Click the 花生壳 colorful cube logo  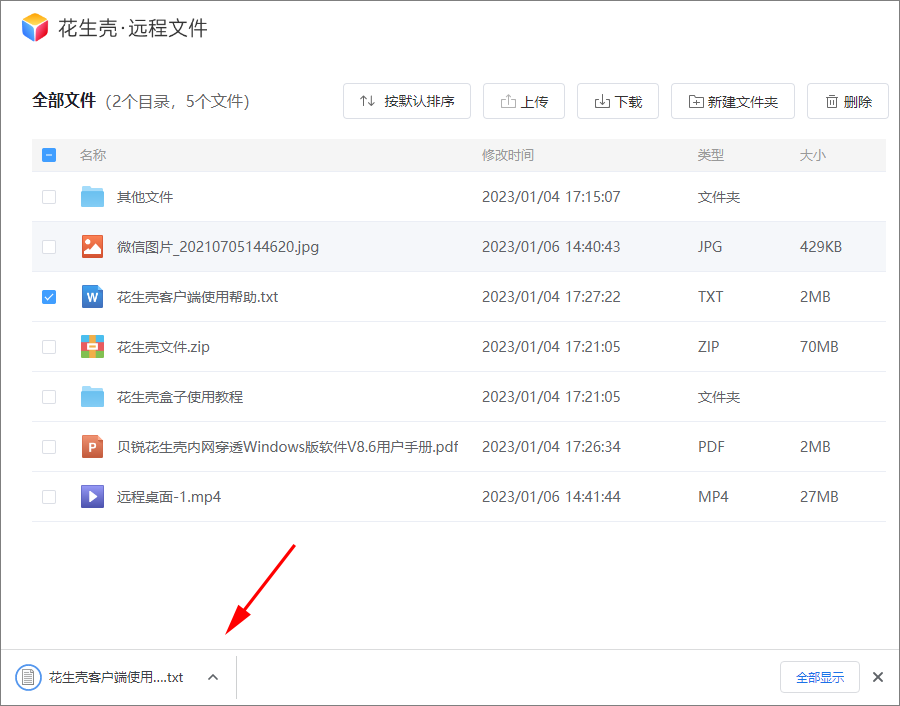pyautogui.click(x=34, y=27)
